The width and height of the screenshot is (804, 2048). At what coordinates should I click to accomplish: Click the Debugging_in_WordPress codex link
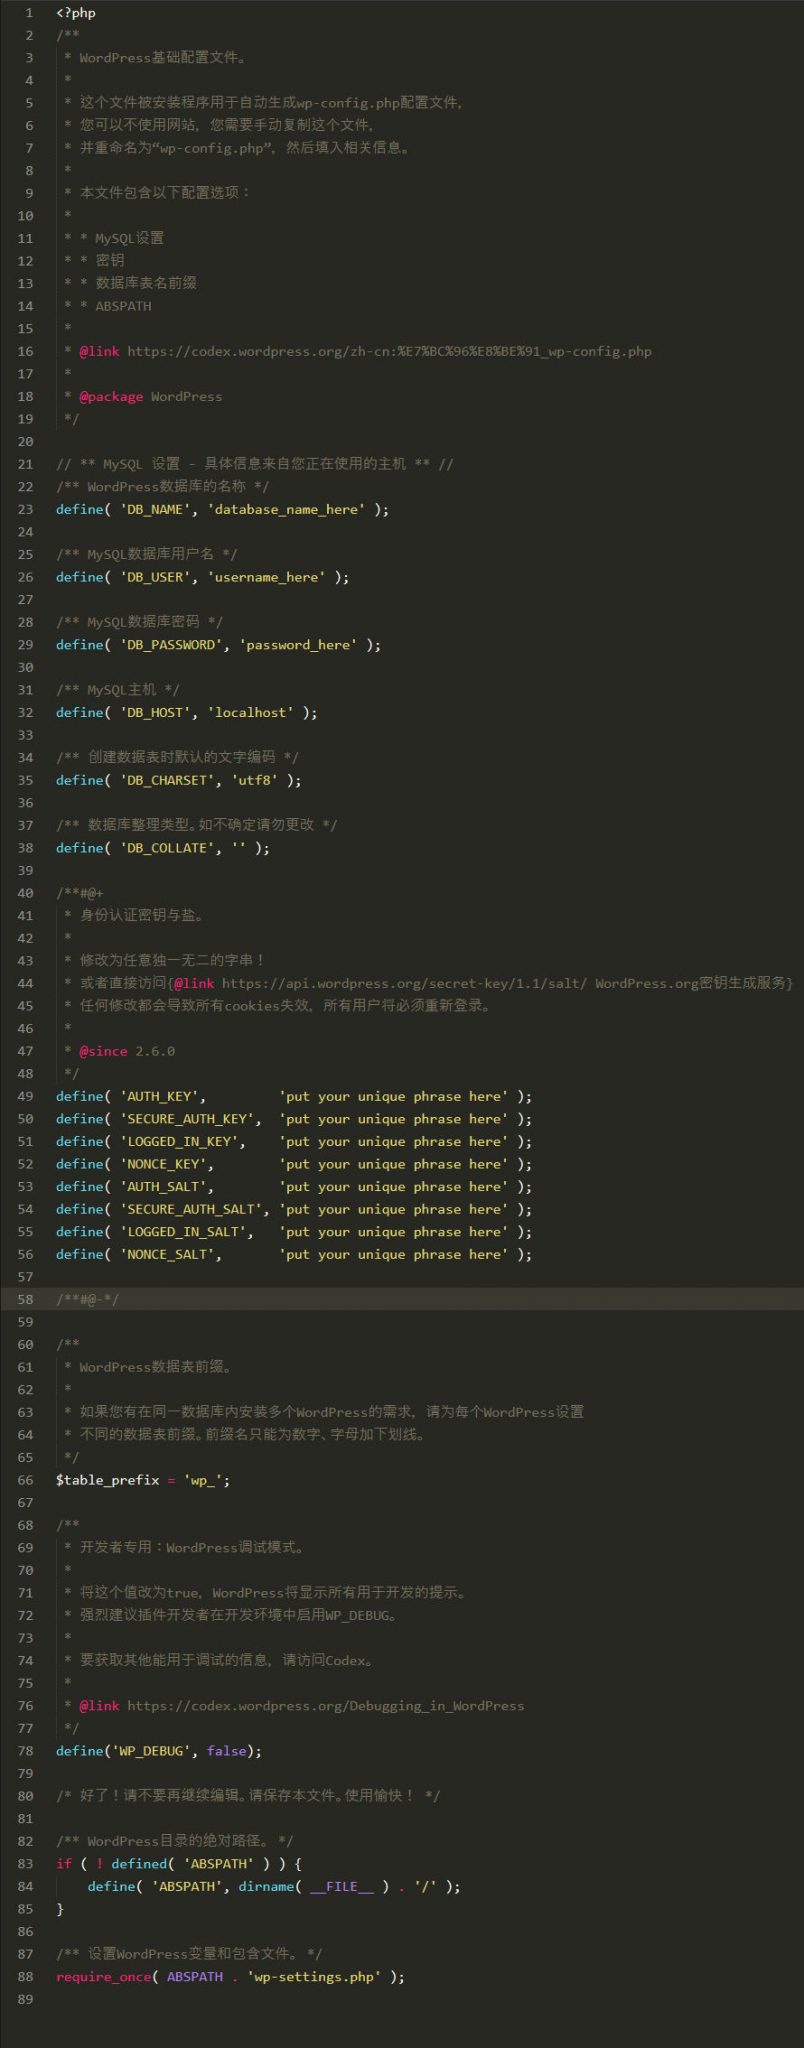coord(325,1705)
